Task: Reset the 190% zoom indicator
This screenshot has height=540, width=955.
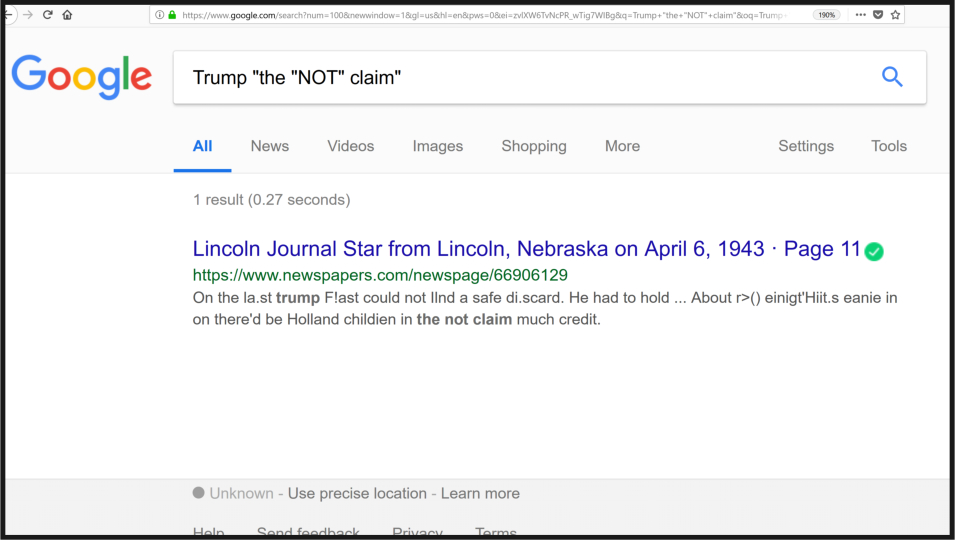Action: 826,15
